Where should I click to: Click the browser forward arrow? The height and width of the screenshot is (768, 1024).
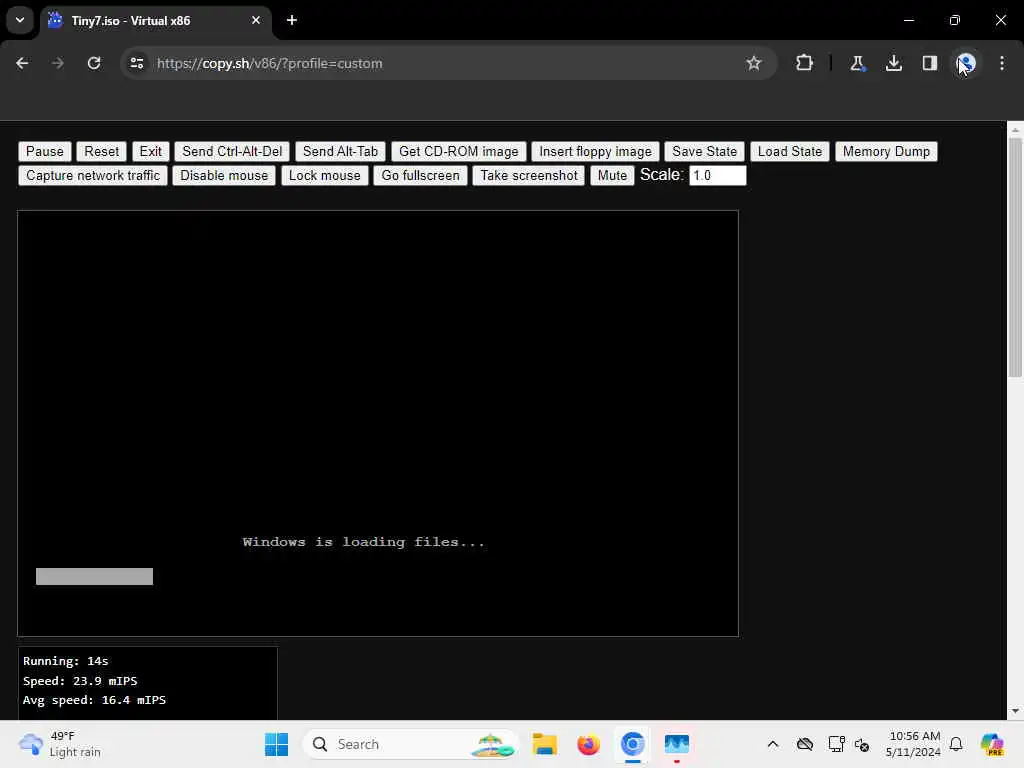coord(57,63)
